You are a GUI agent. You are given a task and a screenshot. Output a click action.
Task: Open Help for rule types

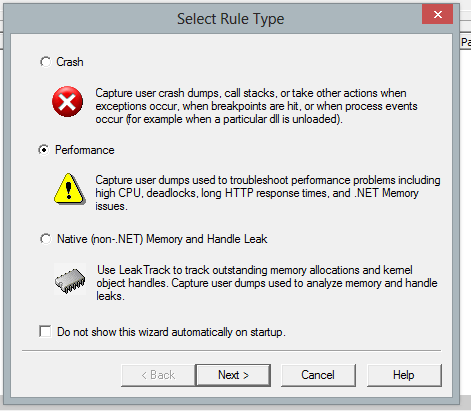(404, 375)
